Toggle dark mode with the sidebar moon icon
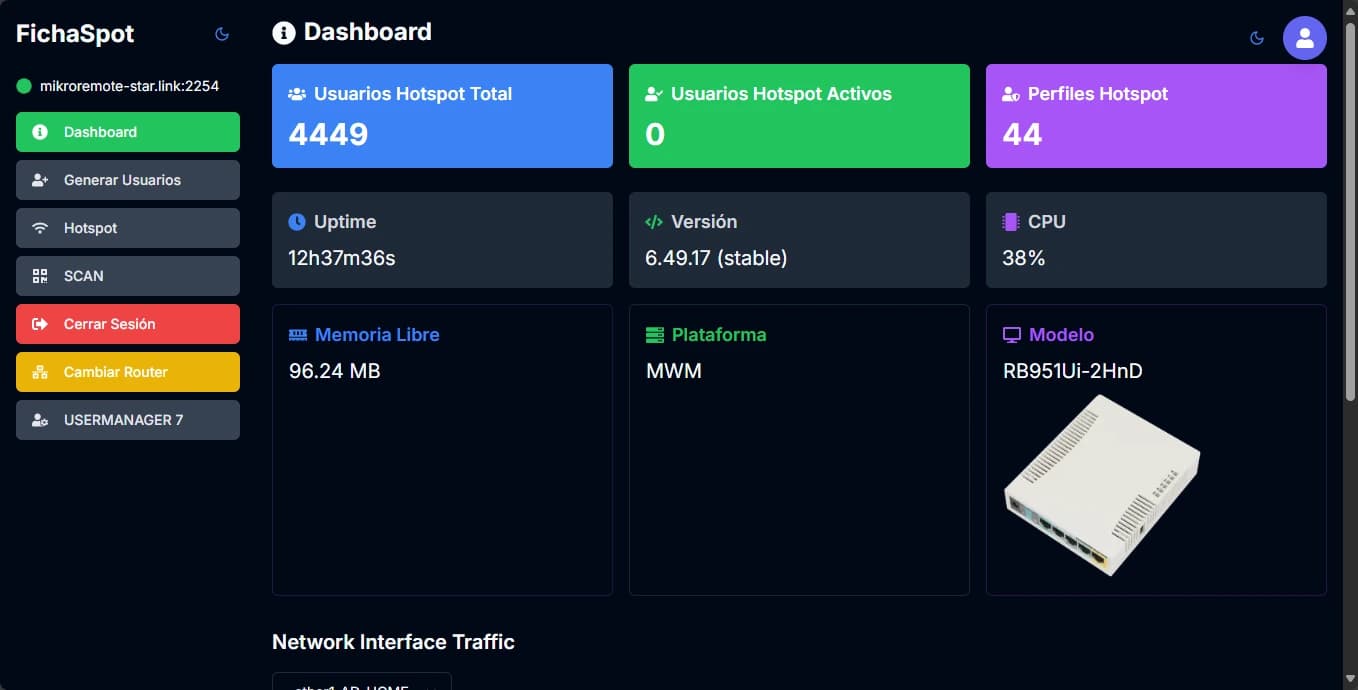The width and height of the screenshot is (1358, 690). [221, 33]
